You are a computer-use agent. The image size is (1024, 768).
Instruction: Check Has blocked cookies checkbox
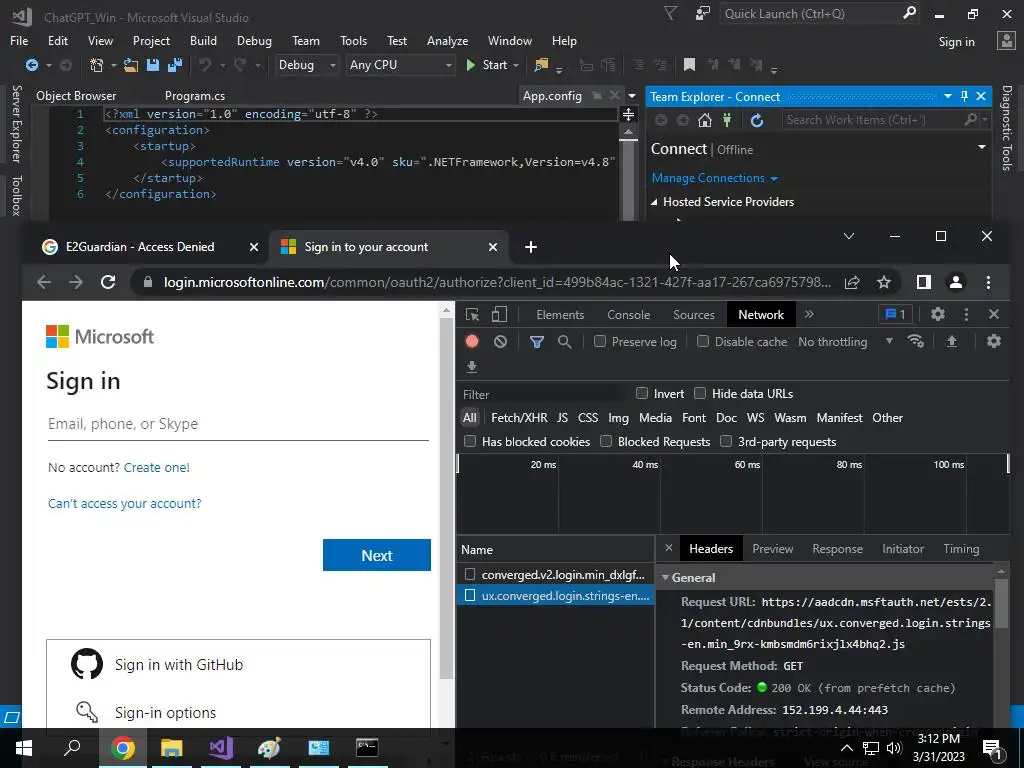[x=470, y=441]
